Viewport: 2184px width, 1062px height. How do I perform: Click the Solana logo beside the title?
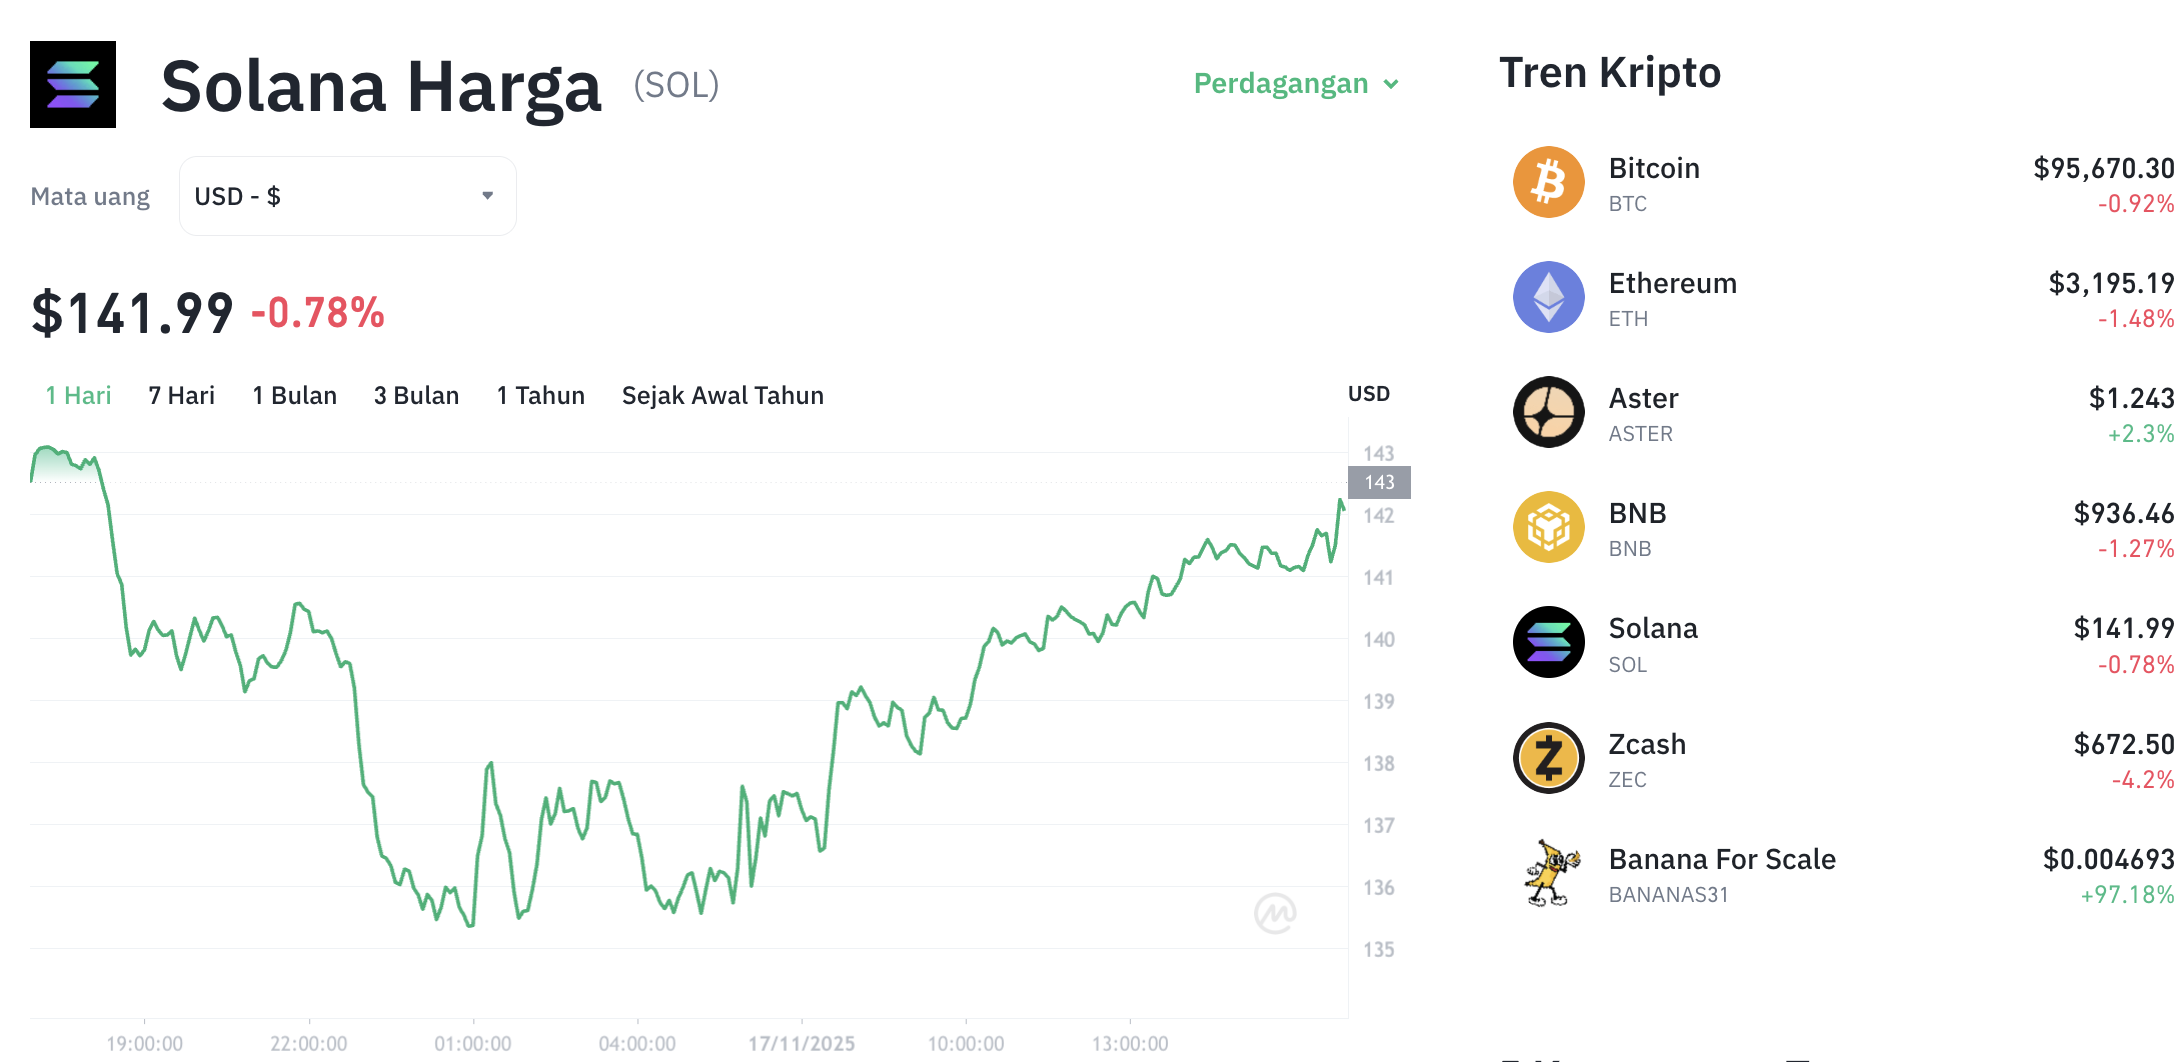72,84
